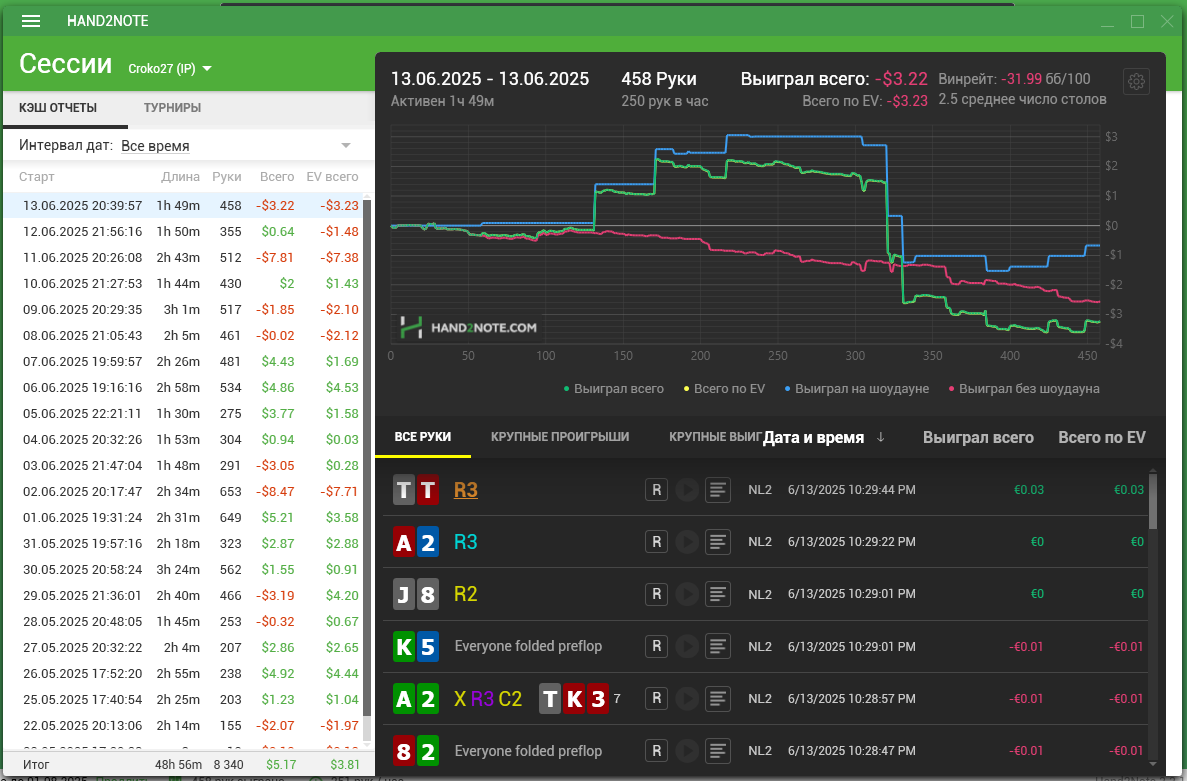The image size is (1187, 781).
Task: Sort sessions by Длина column
Action: coord(180,176)
